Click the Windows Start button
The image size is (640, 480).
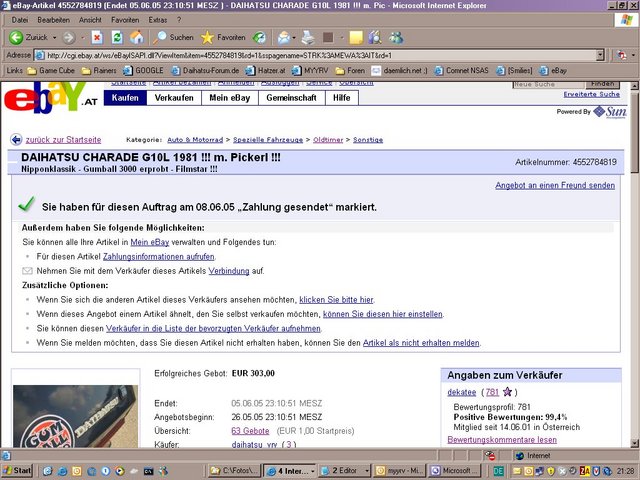[x=18, y=469]
